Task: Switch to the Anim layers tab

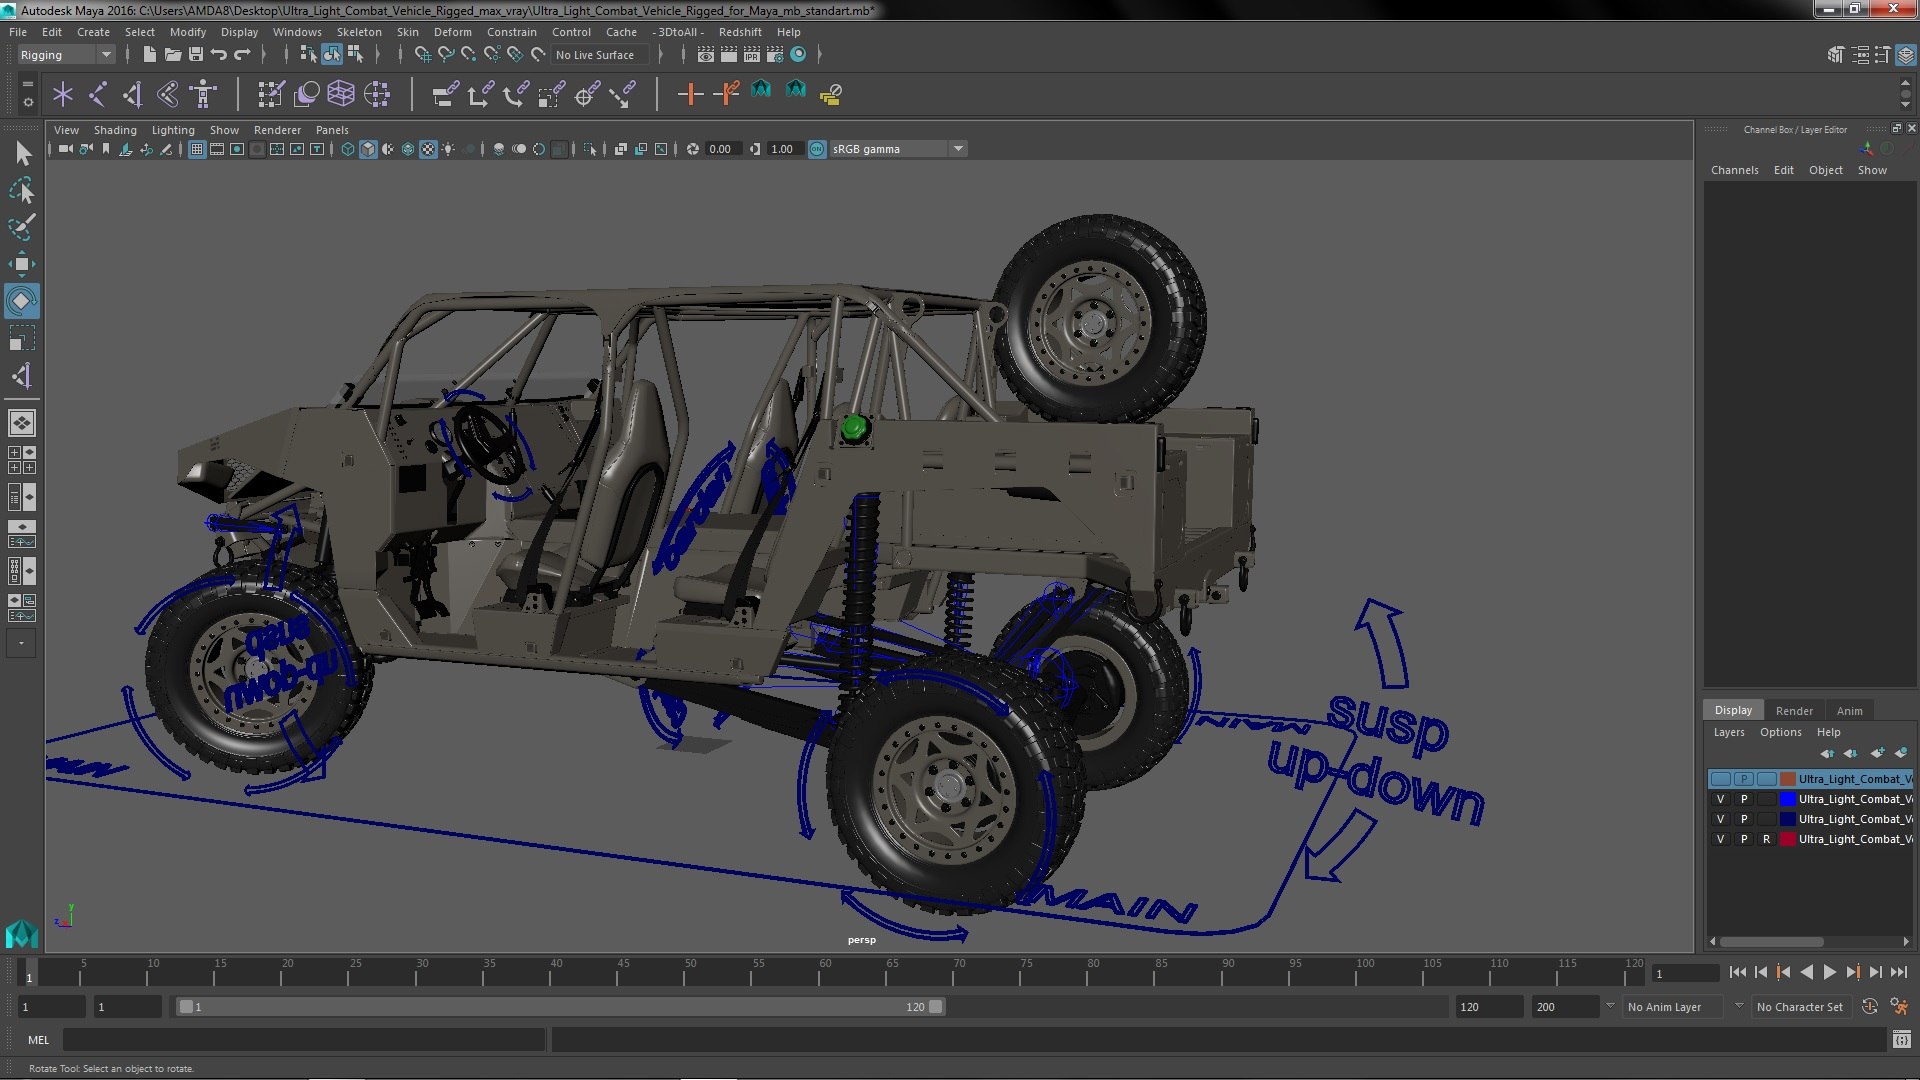Action: (x=1849, y=711)
